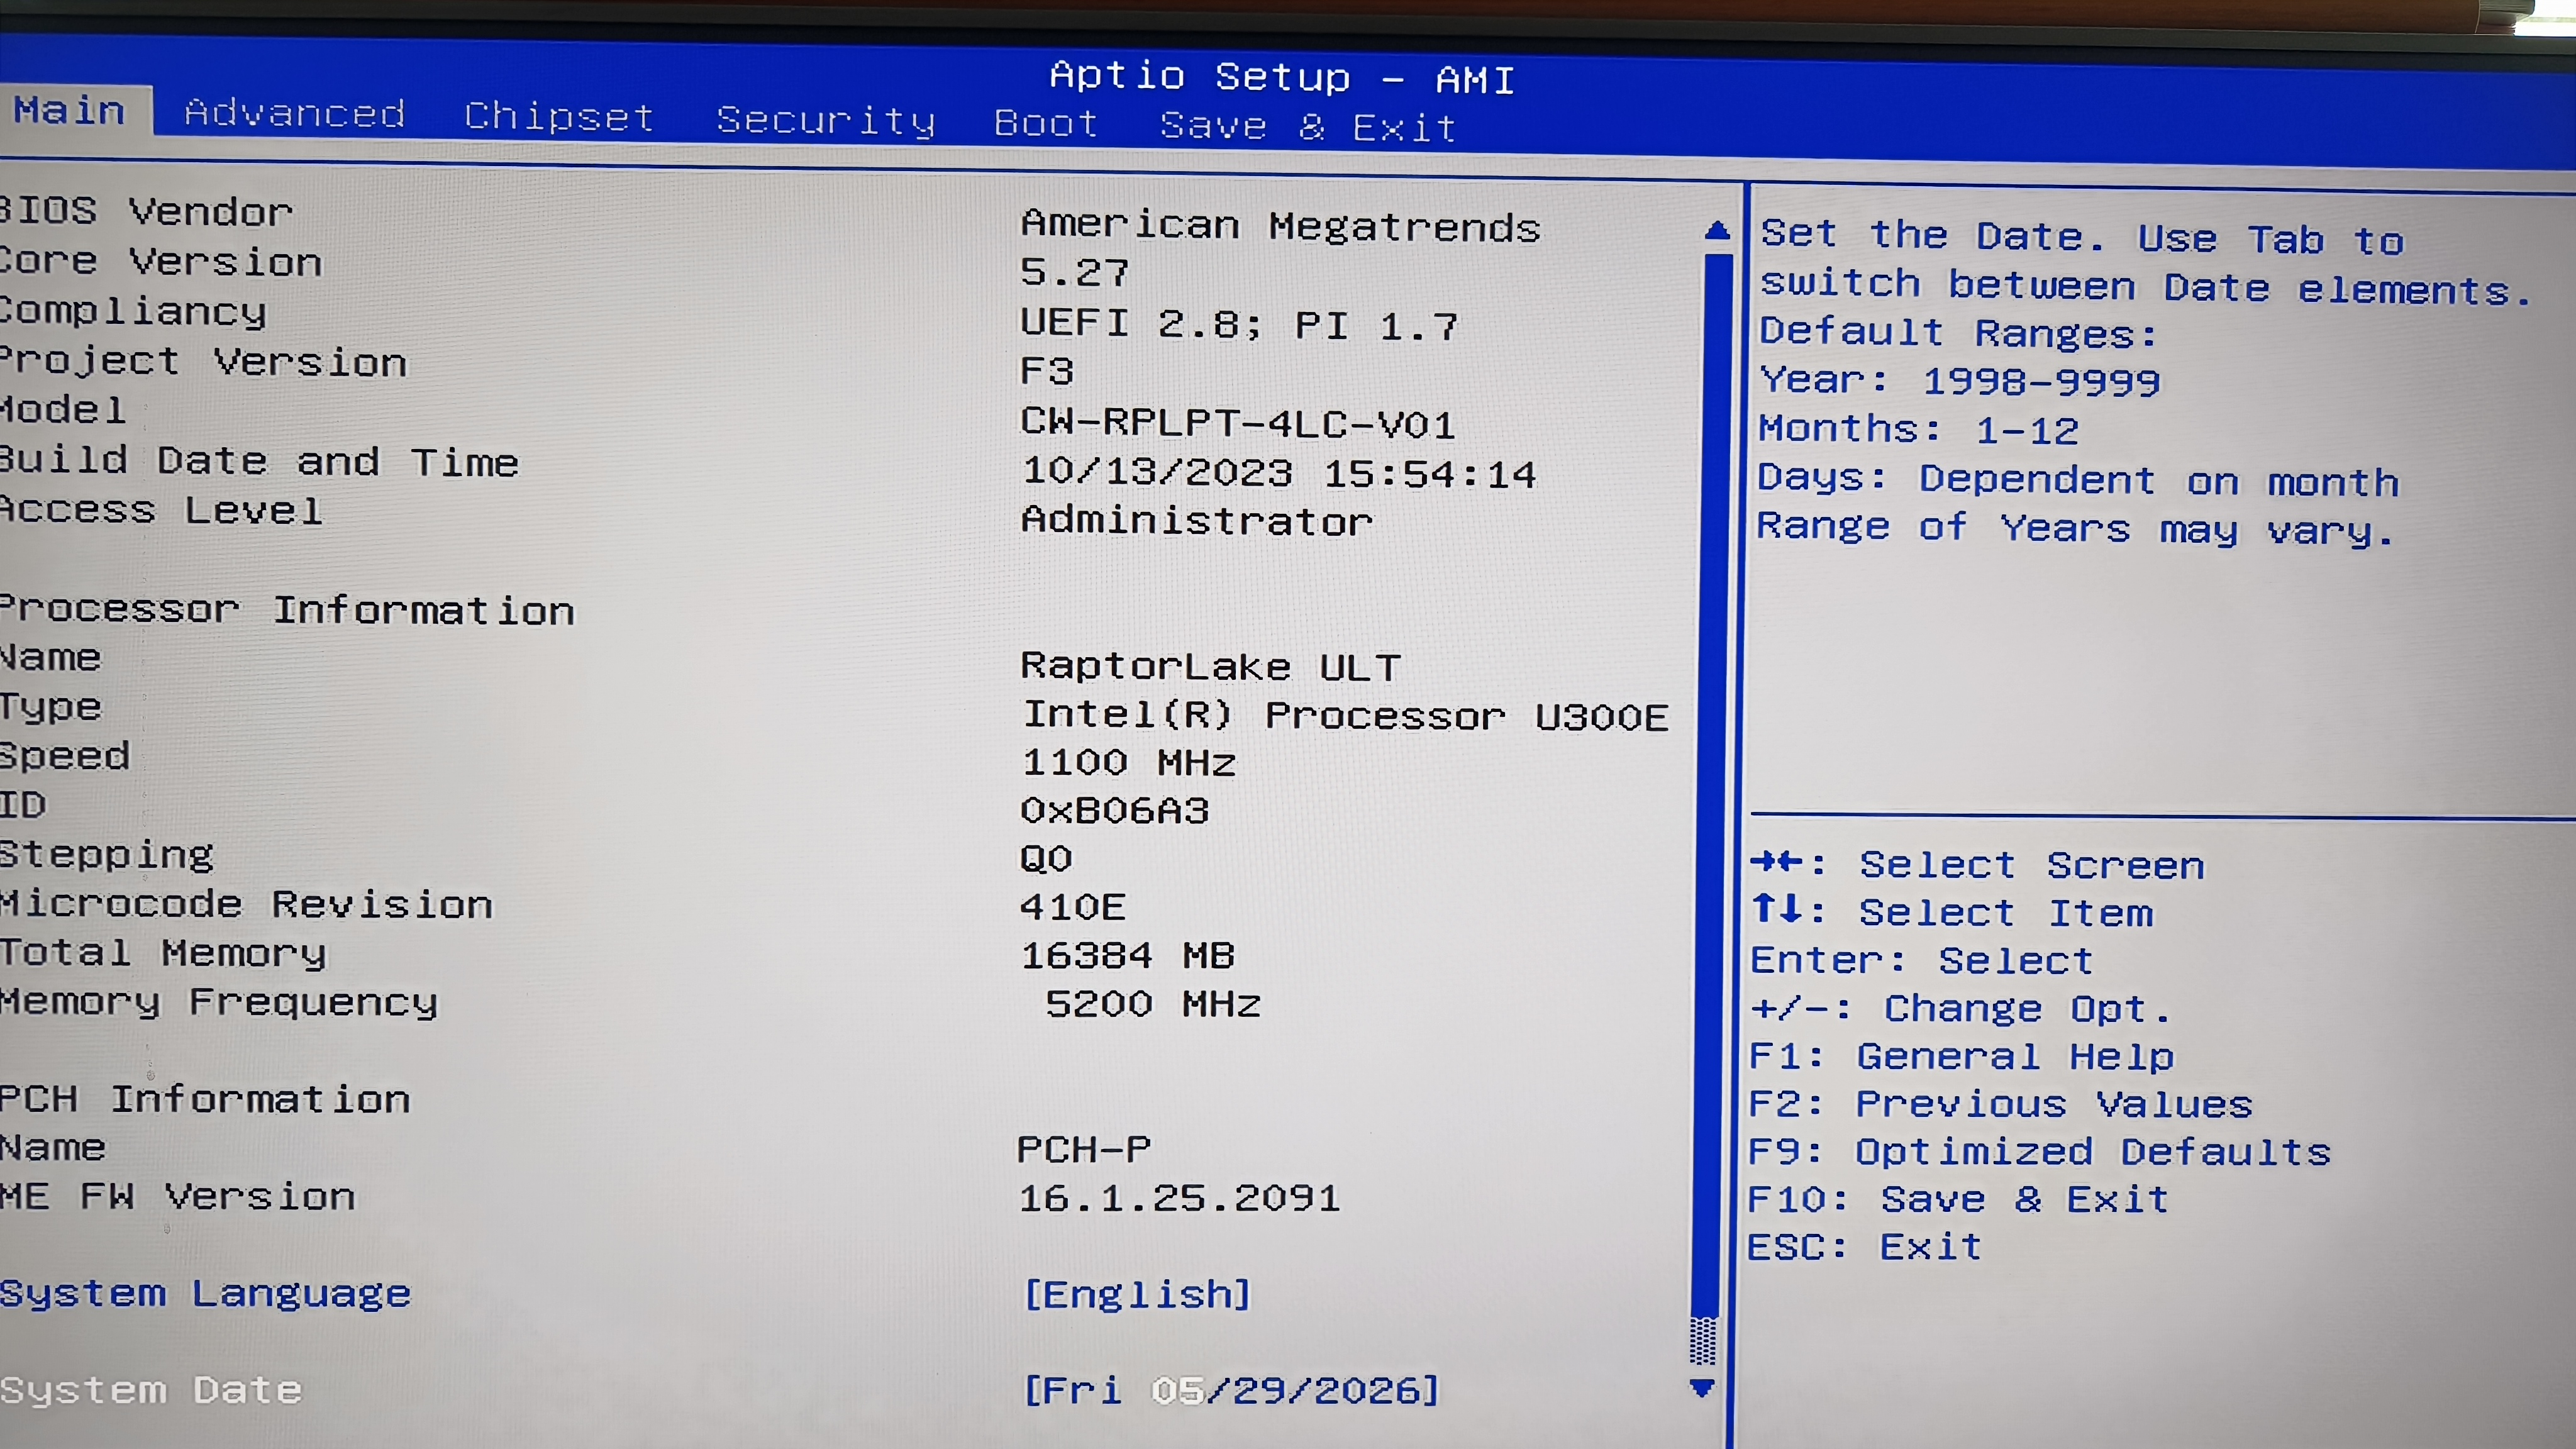Click the Project Version label
The height and width of the screenshot is (1449, 2576).
pyautogui.click(x=204, y=362)
